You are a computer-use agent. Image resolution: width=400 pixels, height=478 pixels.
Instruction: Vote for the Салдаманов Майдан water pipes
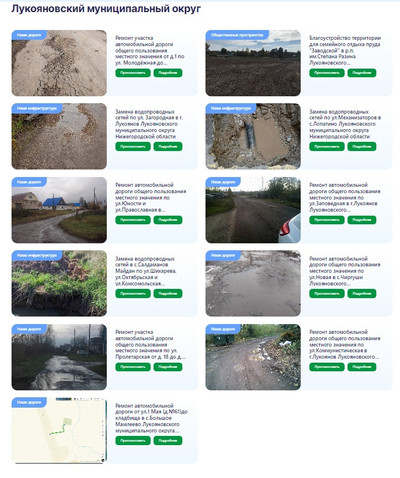tap(133, 294)
